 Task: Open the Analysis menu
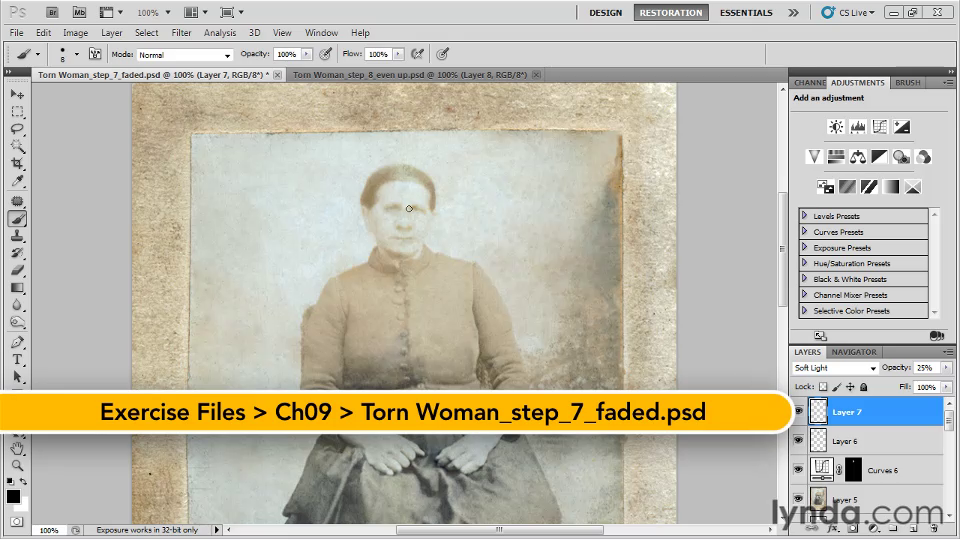click(x=220, y=32)
